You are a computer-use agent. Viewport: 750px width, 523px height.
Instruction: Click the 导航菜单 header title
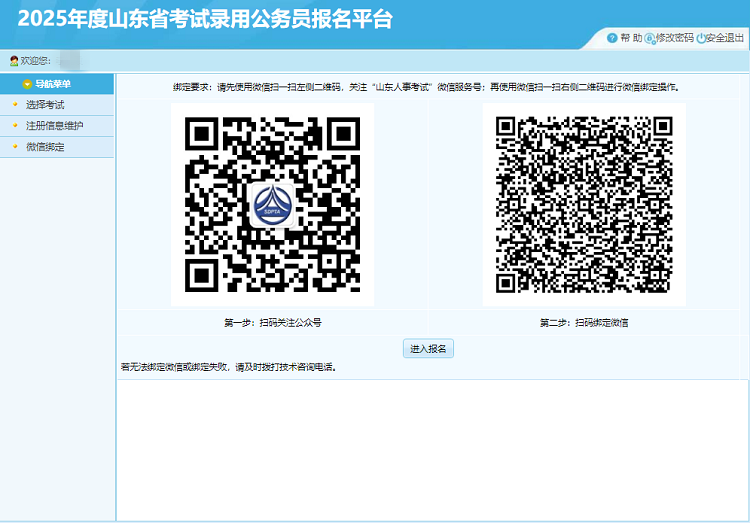pos(53,84)
